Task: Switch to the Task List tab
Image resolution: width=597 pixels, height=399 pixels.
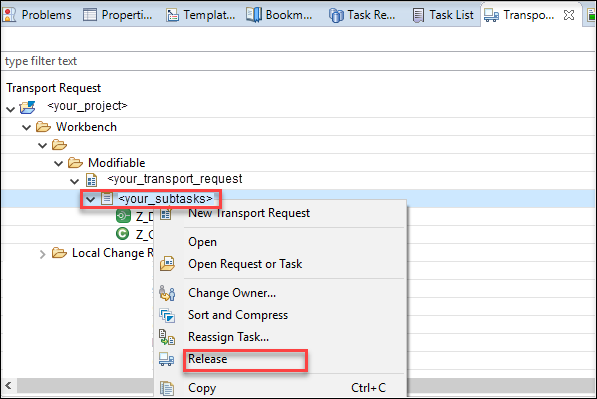Action: tap(444, 15)
